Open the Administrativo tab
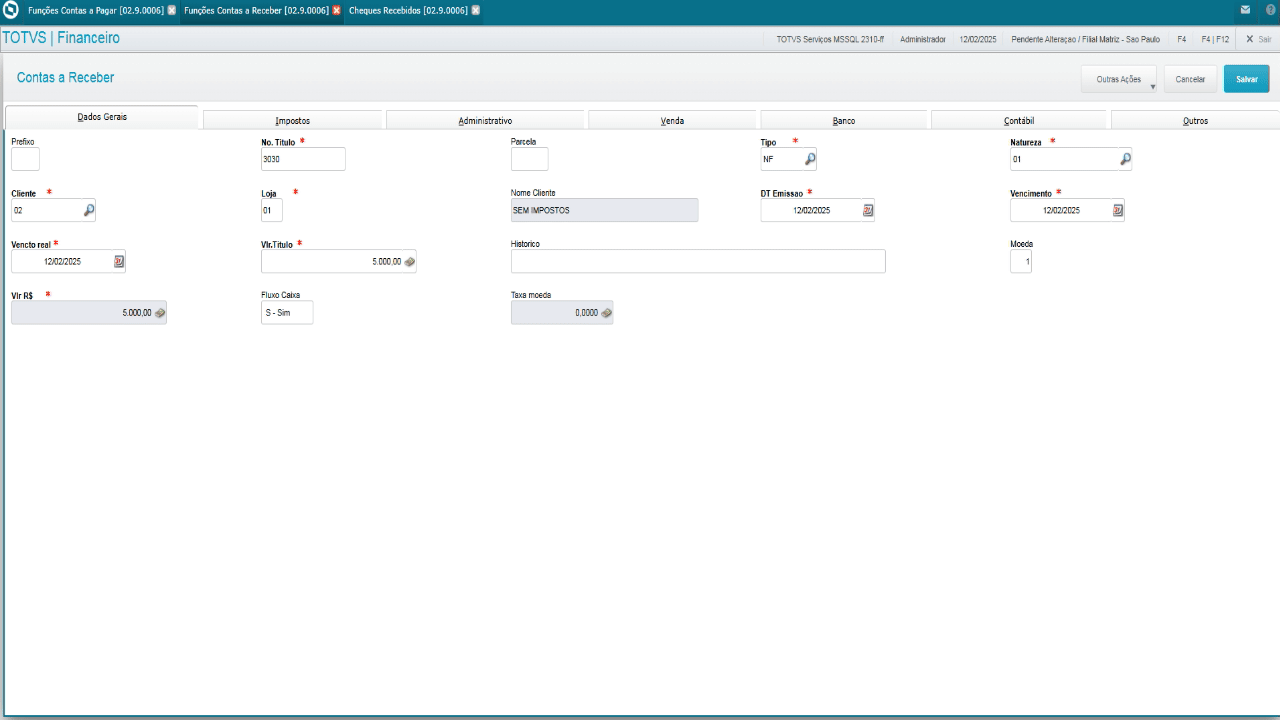The height and width of the screenshot is (720, 1280). coord(485,120)
